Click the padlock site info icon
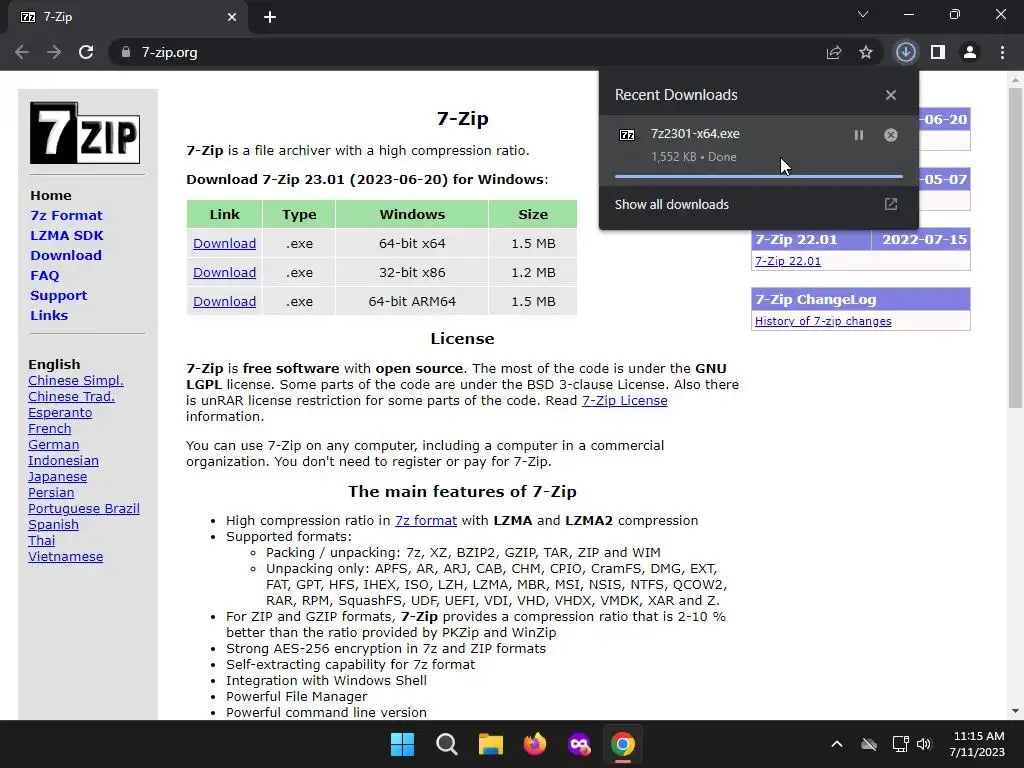1024x768 pixels. pos(126,52)
